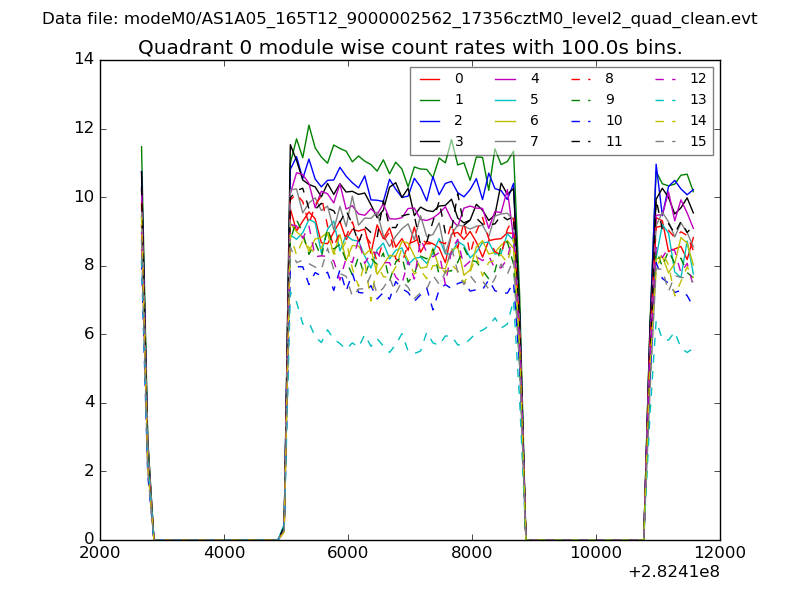800x600 pixels.
Task: Click the green line swatch for module 1
Action: 430,99
